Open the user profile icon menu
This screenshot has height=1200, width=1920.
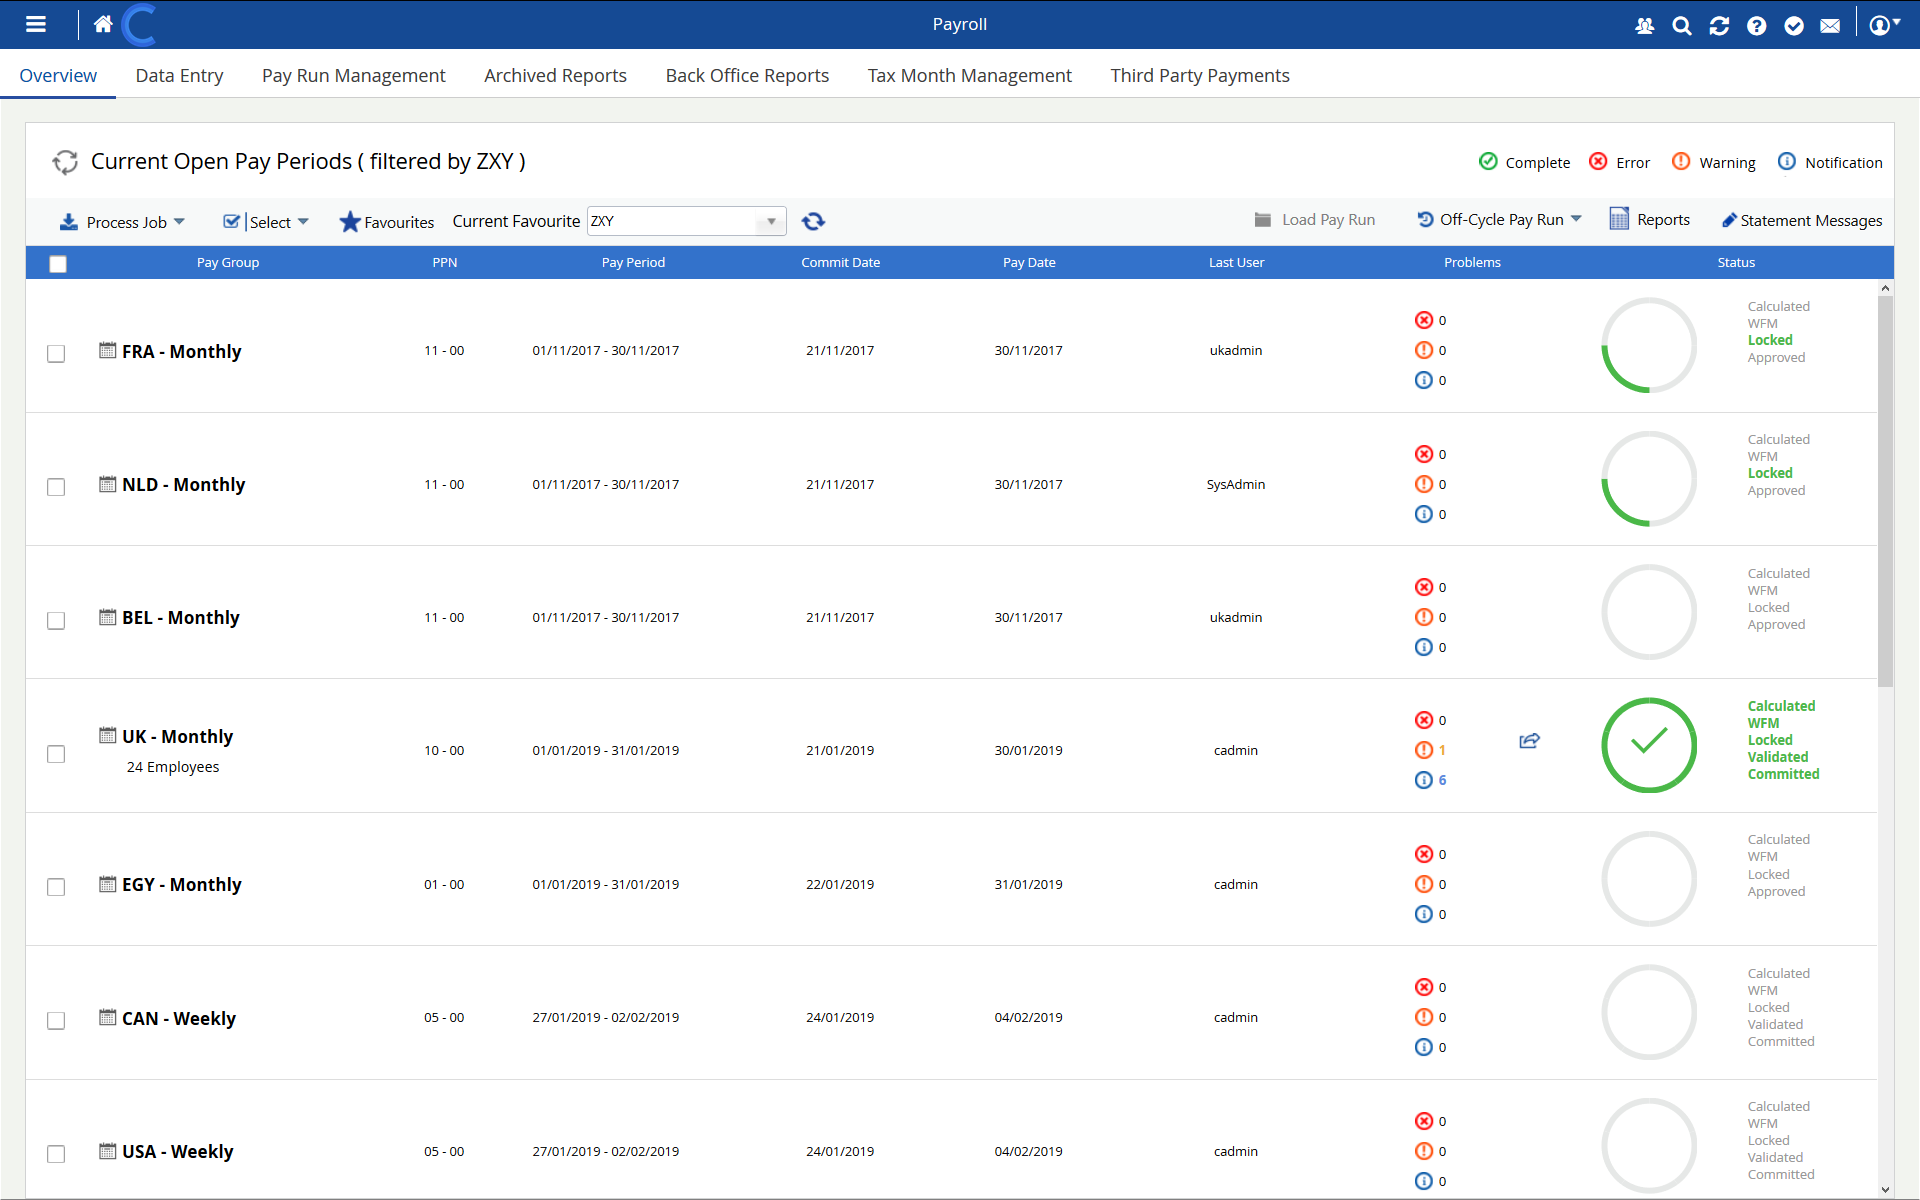point(1883,25)
